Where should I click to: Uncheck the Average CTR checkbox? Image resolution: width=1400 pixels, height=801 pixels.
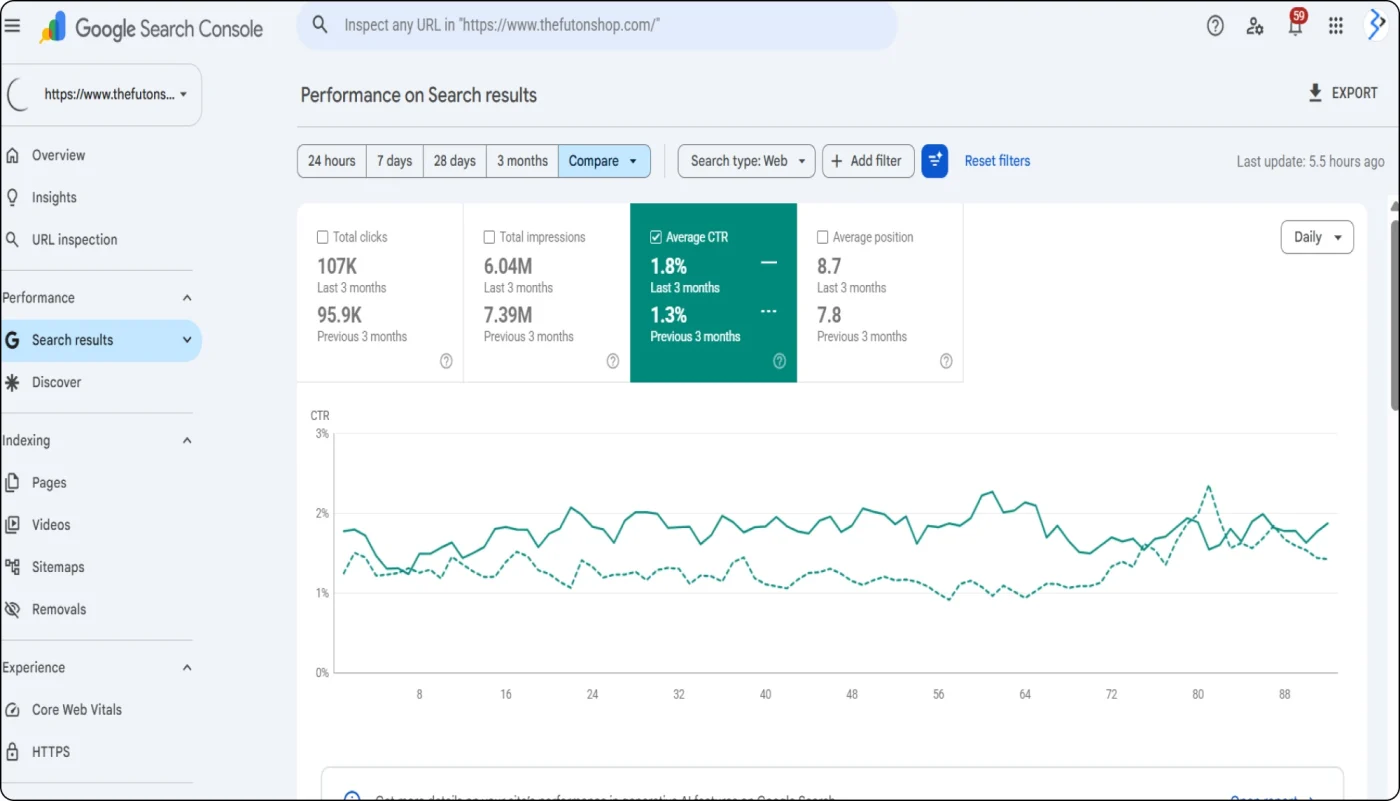coord(656,237)
